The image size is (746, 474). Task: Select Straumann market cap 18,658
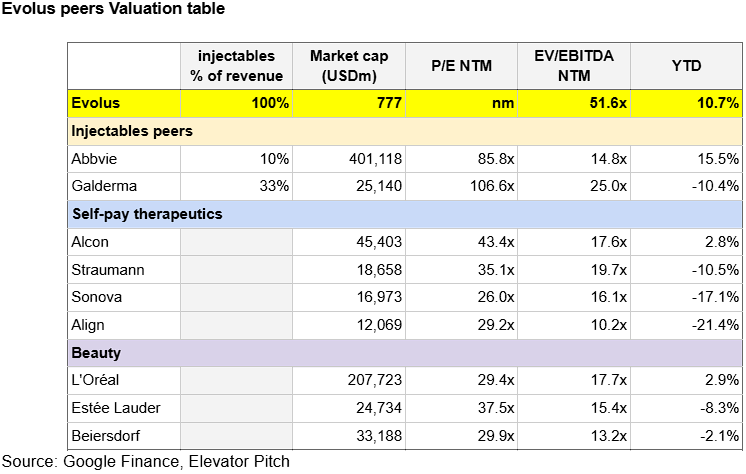click(x=379, y=270)
